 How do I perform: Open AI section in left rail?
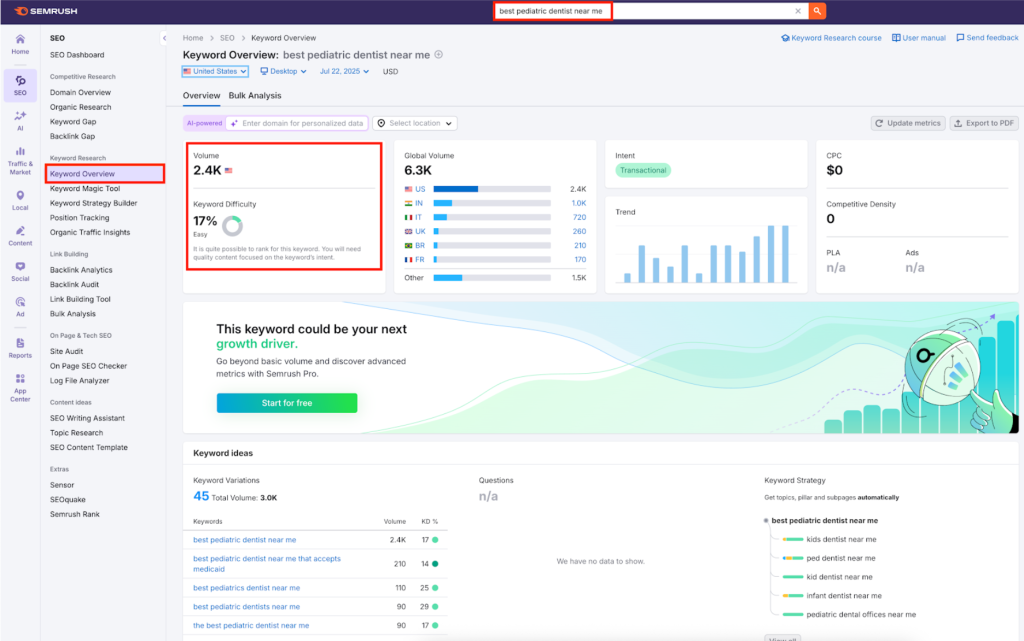[x=20, y=121]
